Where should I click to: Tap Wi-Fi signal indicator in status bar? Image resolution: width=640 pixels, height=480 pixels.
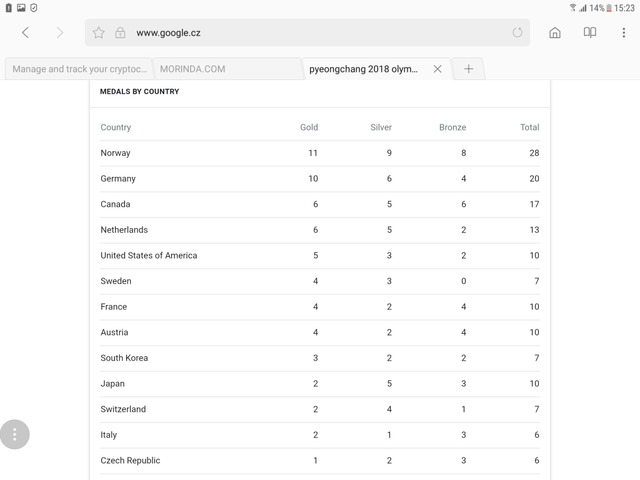coord(573,8)
